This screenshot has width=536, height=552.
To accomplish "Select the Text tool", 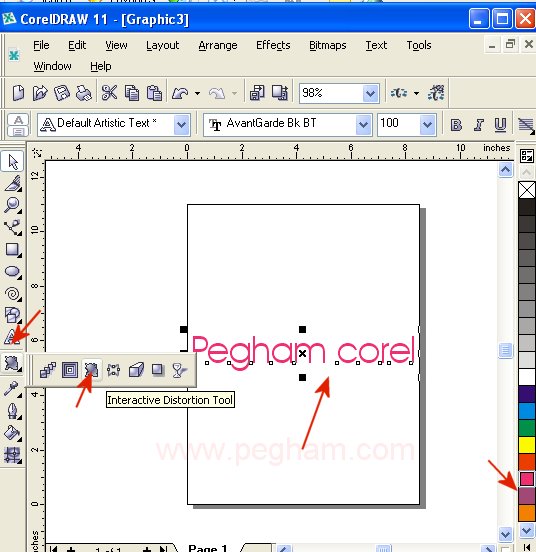I will click(x=13, y=337).
